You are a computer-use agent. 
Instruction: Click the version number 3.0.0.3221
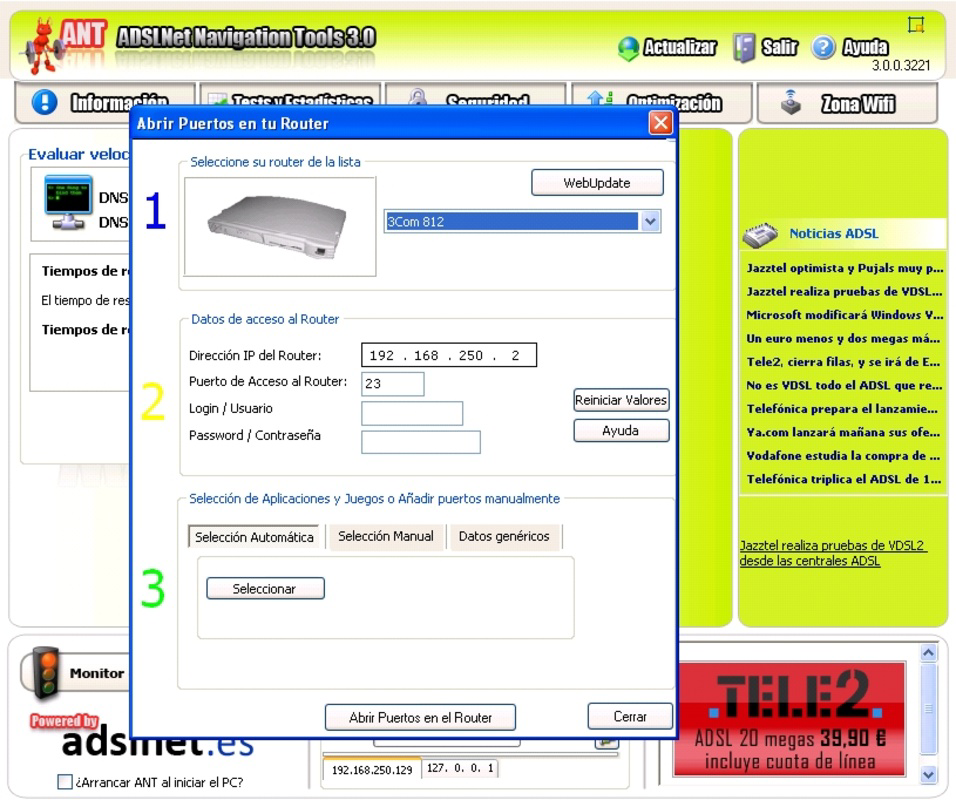click(x=901, y=66)
